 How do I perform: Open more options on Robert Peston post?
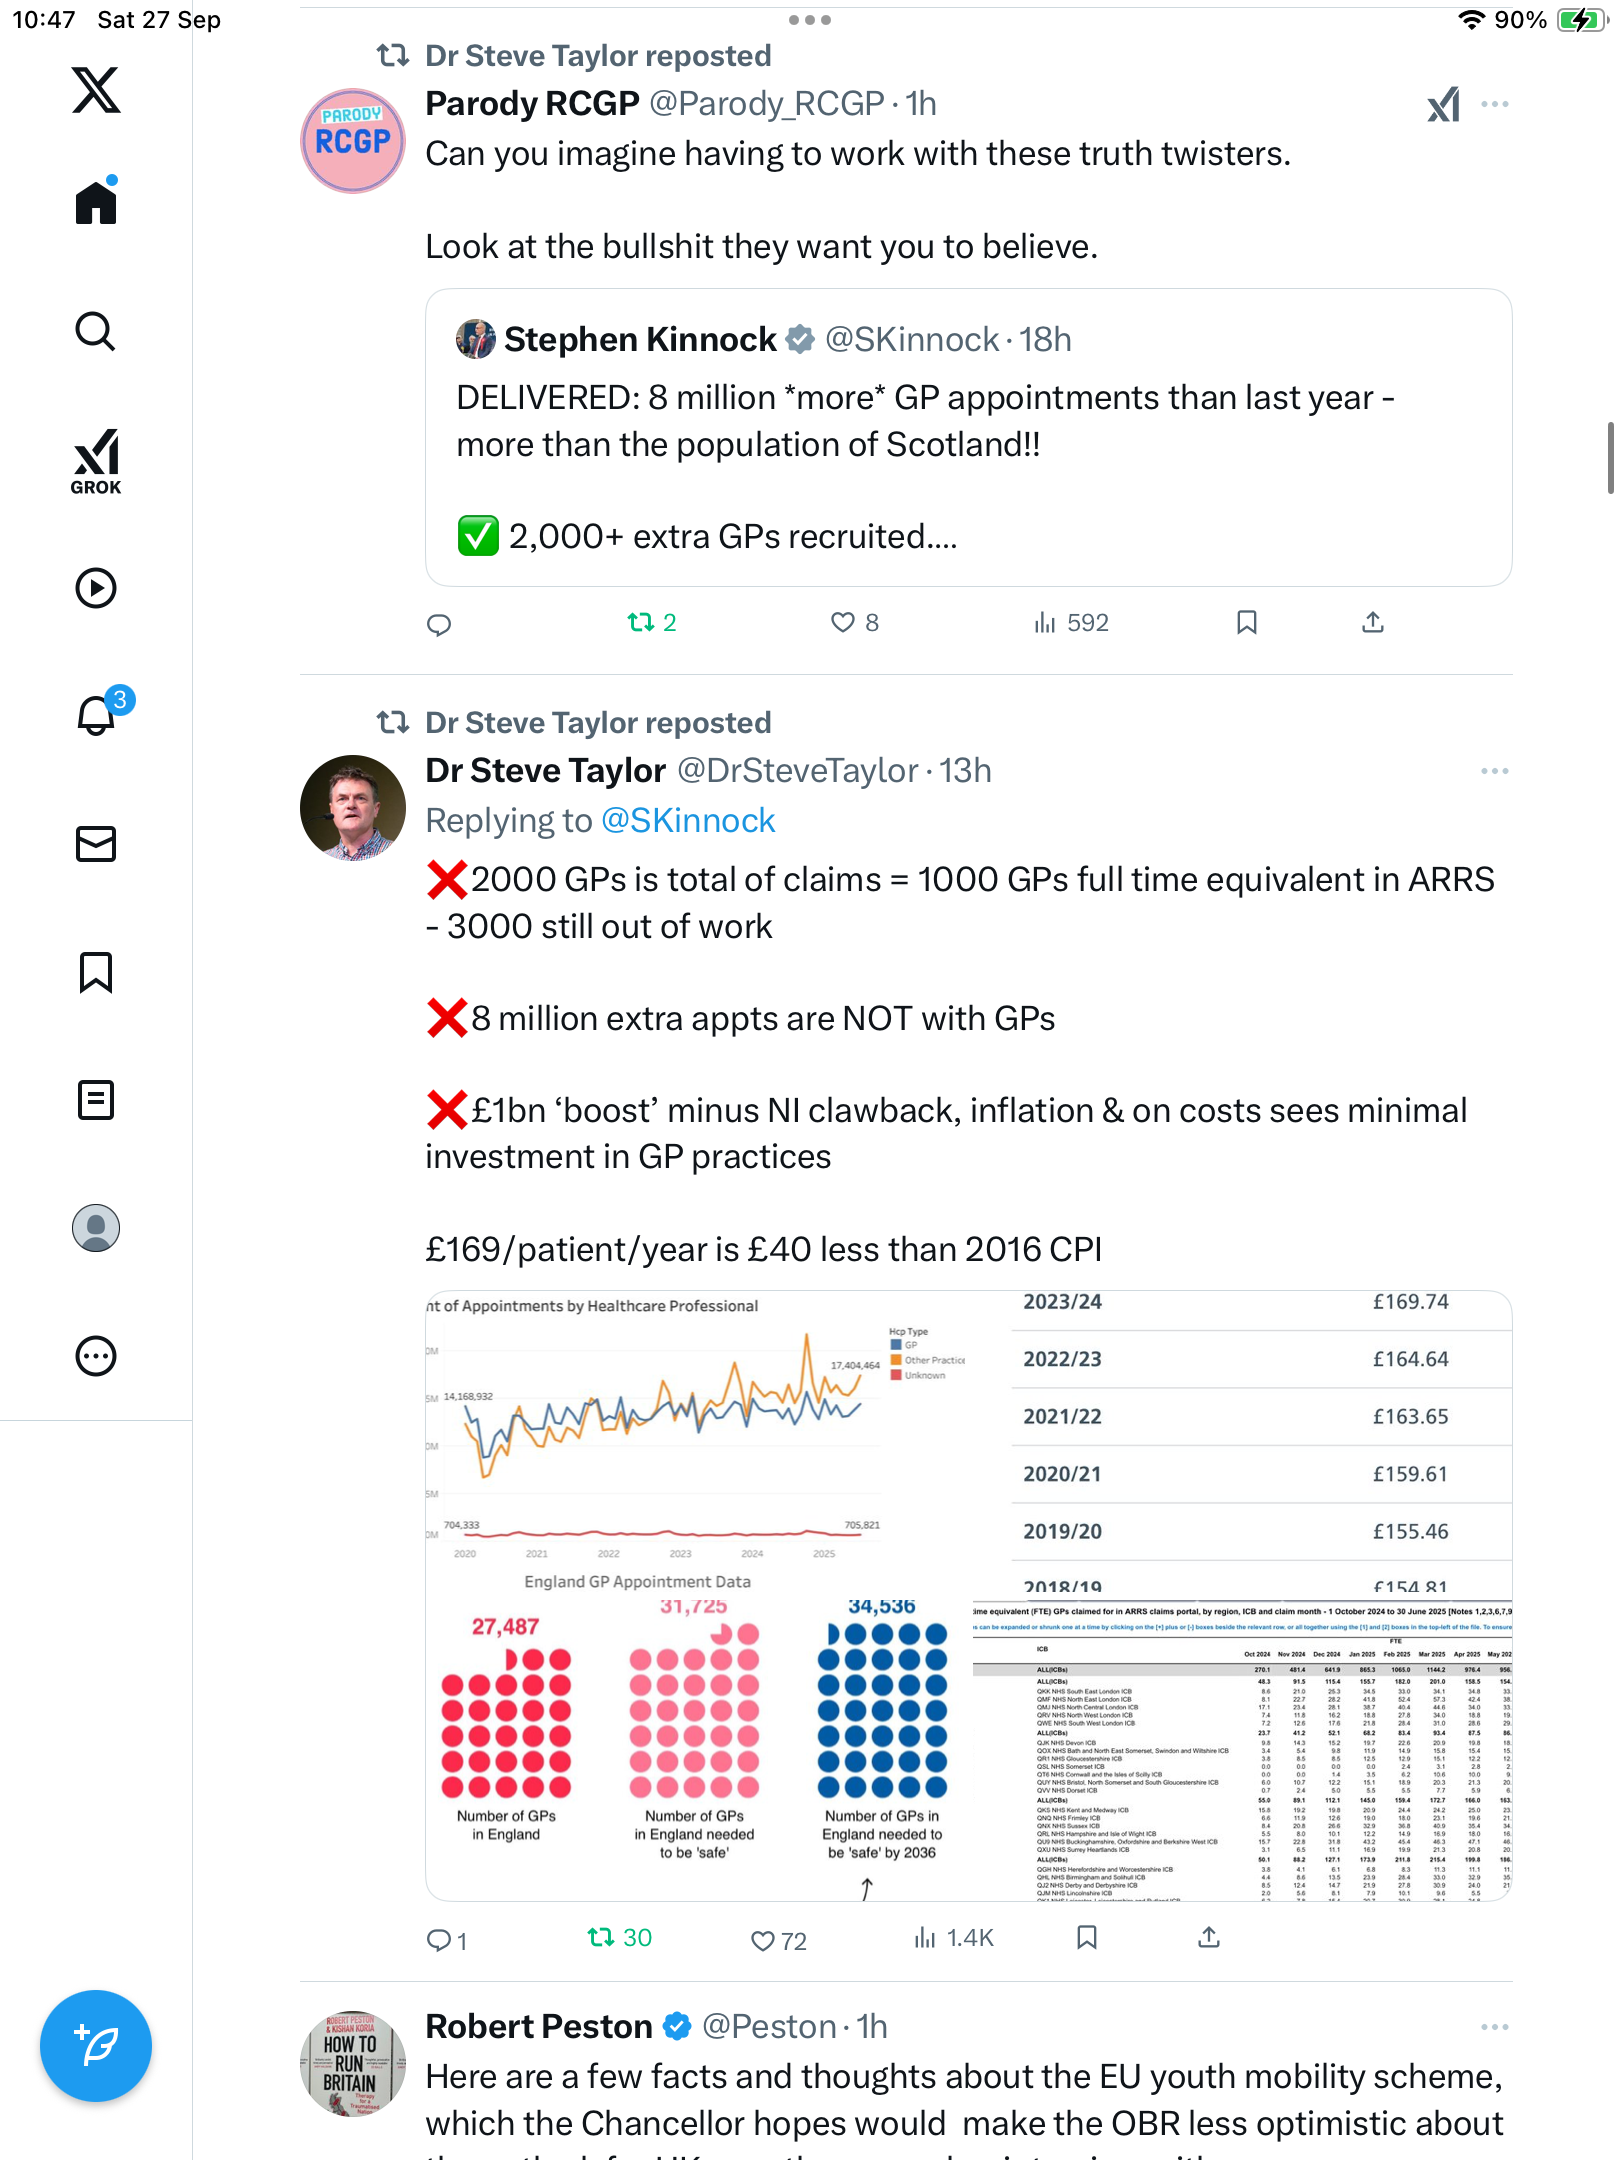click(x=1494, y=2027)
